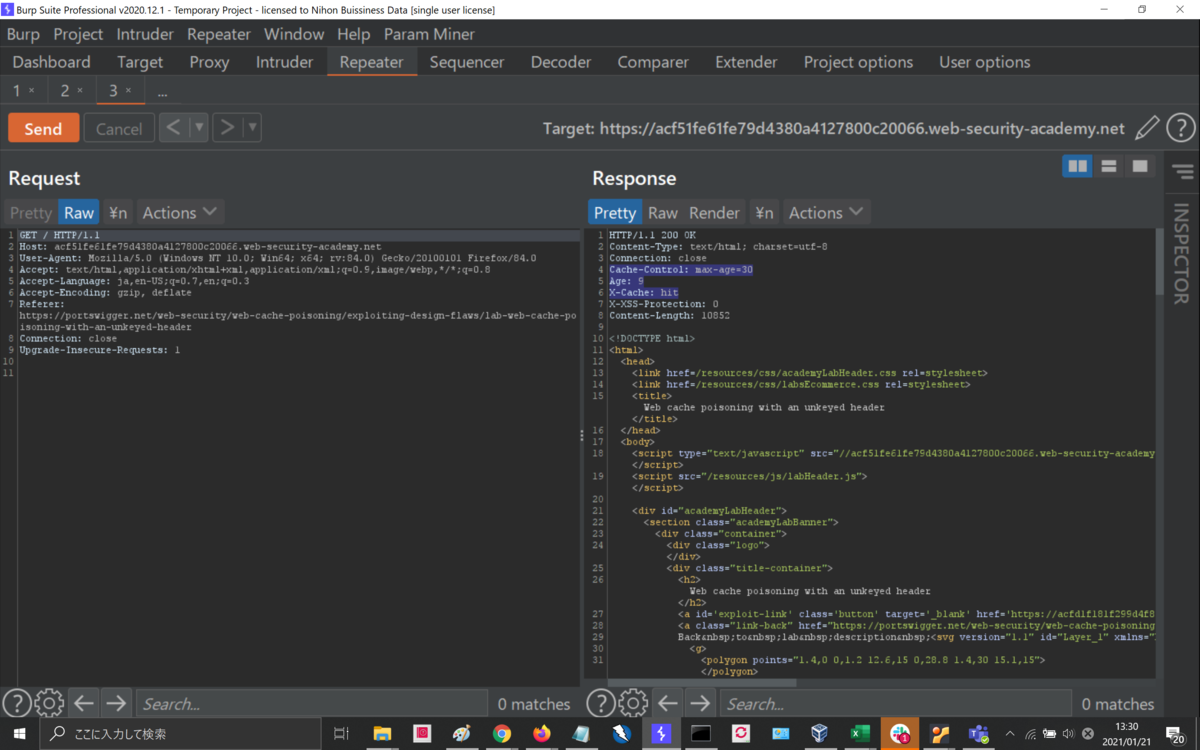Open the Inspector panel hamburger icon
Image resolution: width=1200 pixels, height=750 pixels.
point(1183,172)
